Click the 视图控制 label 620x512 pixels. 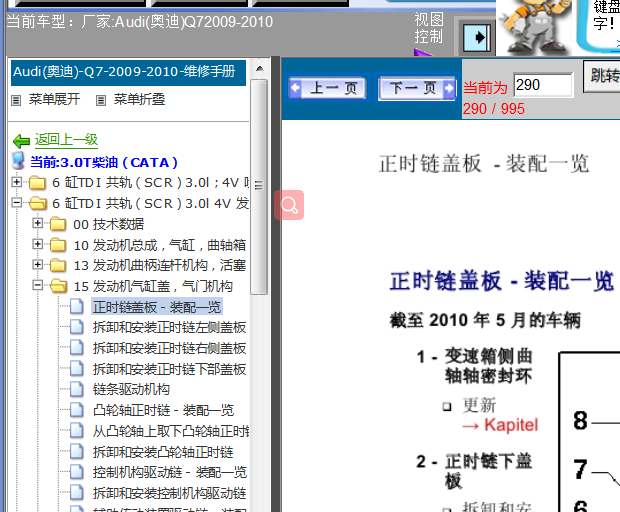click(x=429, y=28)
